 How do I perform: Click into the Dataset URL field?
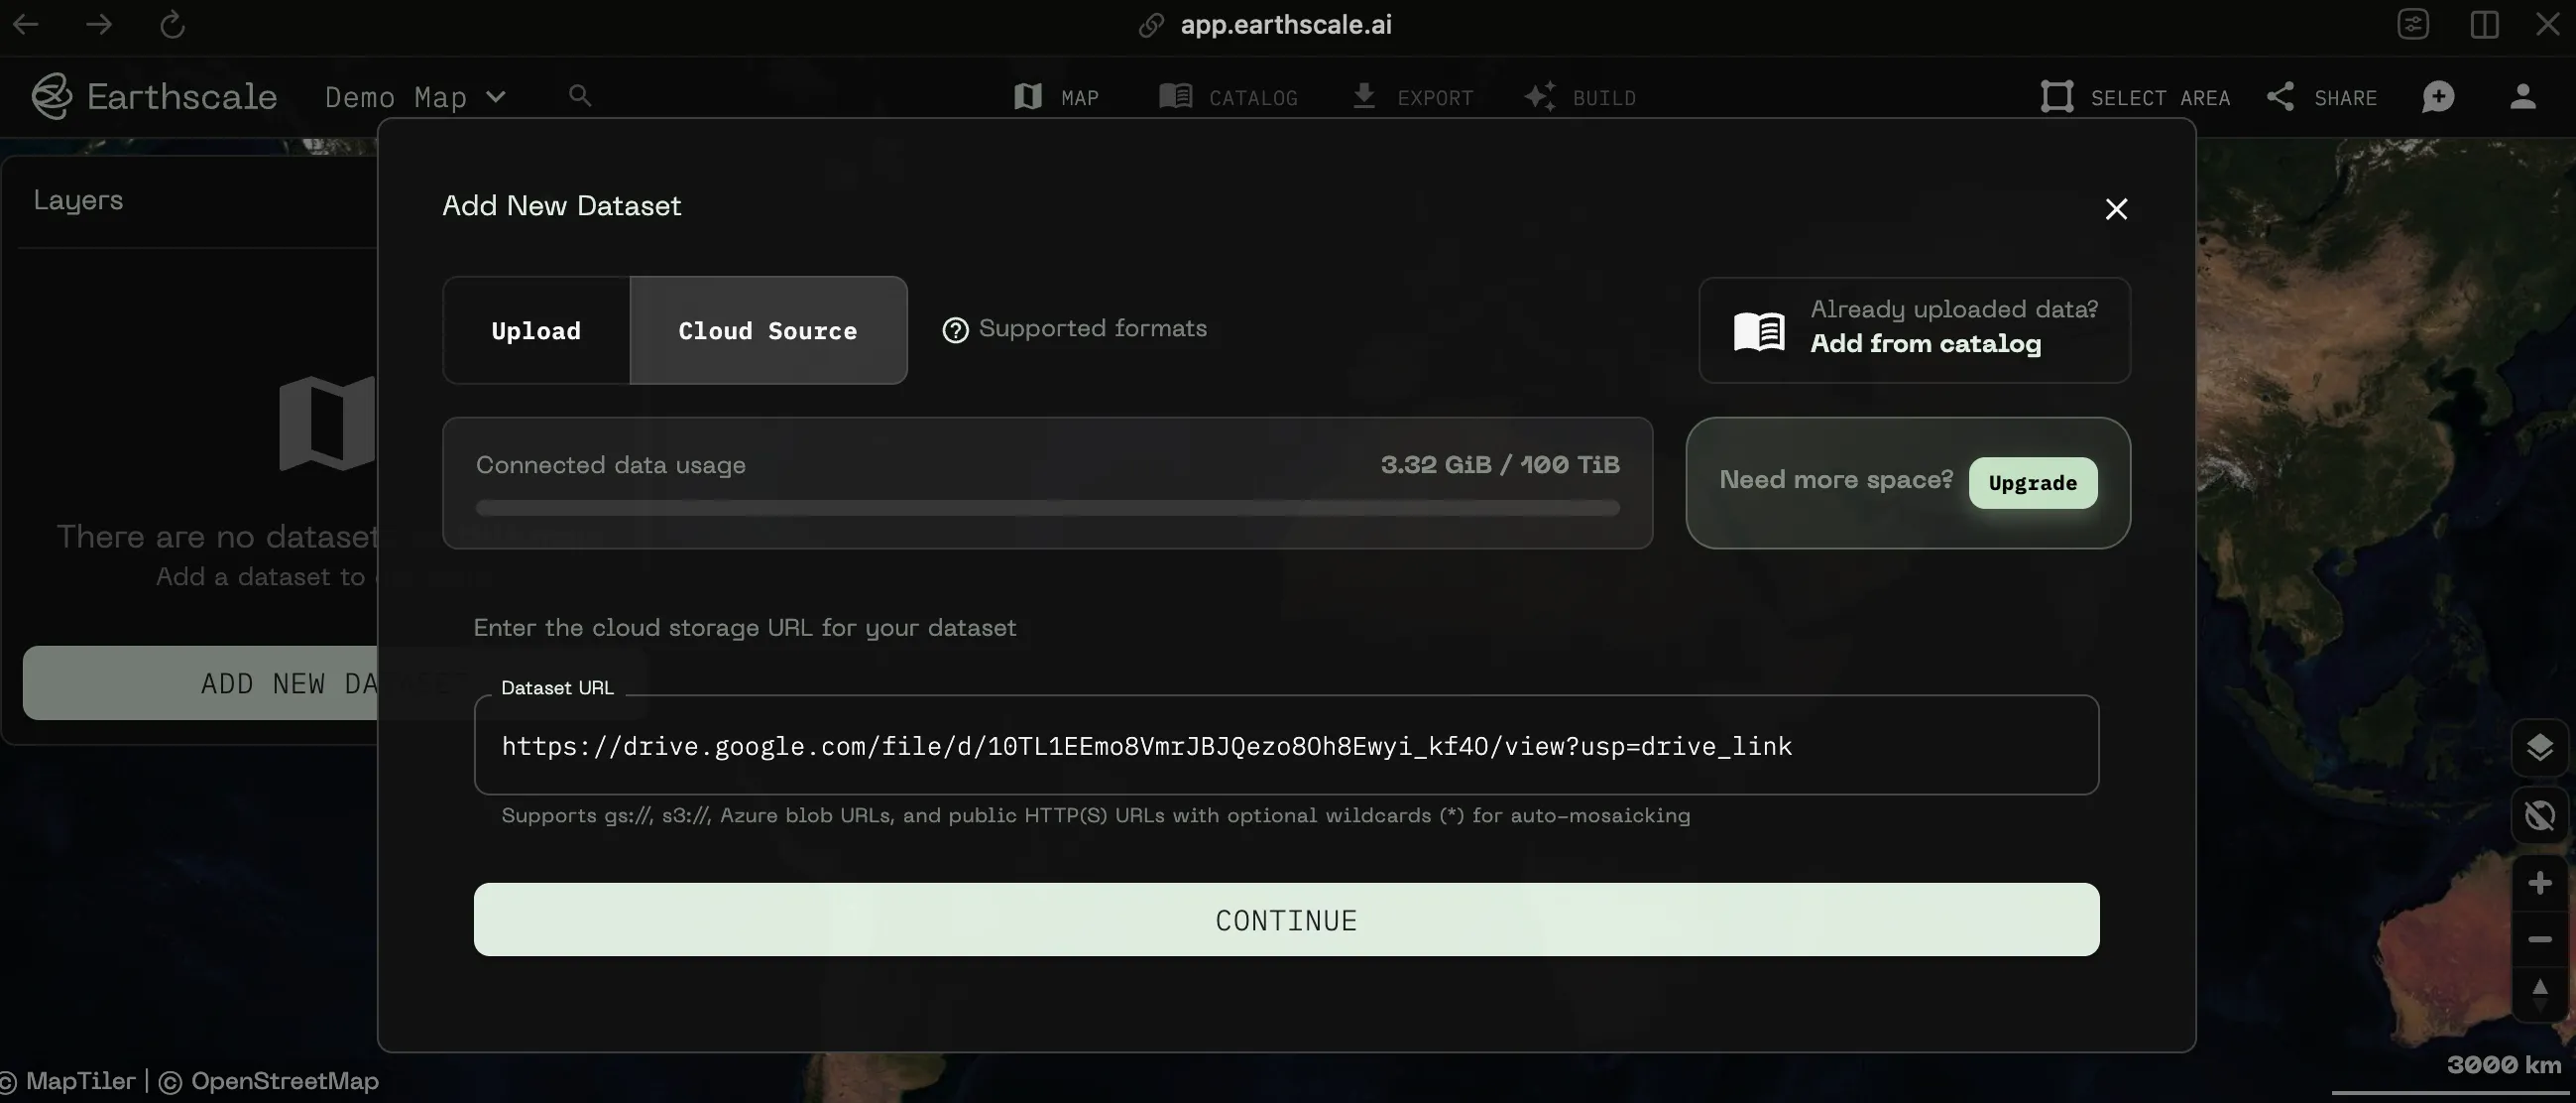pos(1286,746)
